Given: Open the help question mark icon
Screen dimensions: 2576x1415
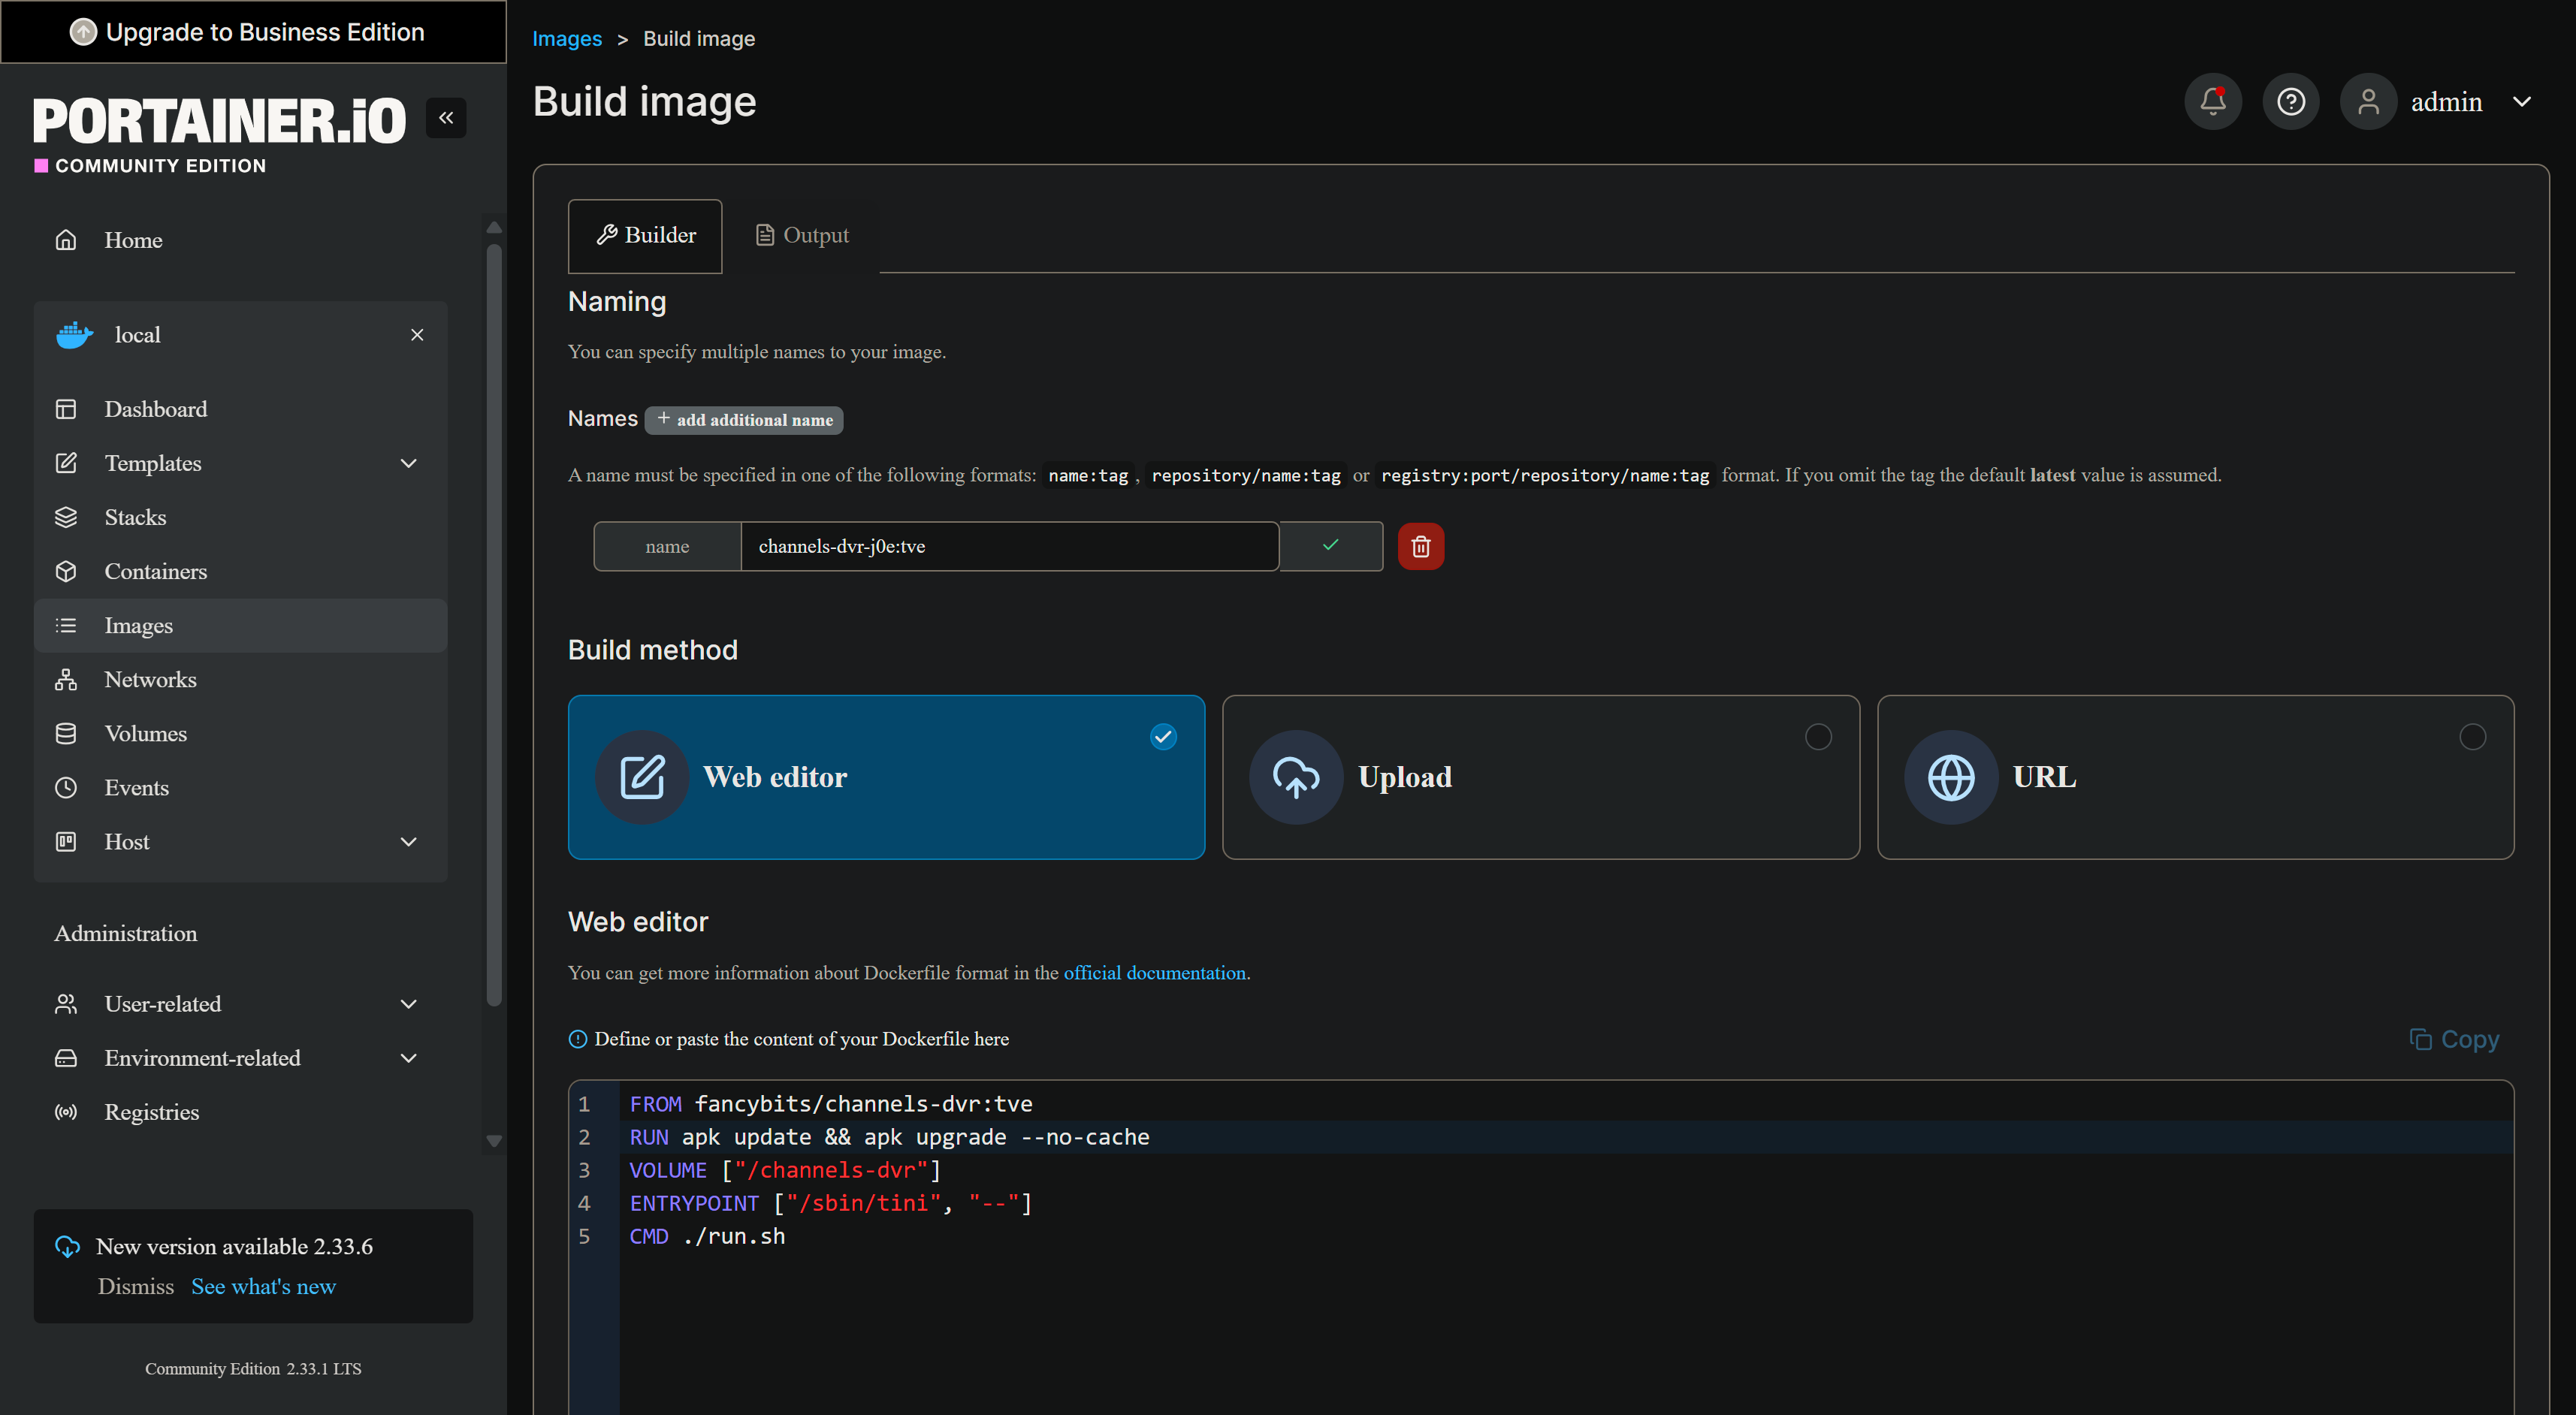Looking at the screenshot, I should pyautogui.click(x=2290, y=101).
